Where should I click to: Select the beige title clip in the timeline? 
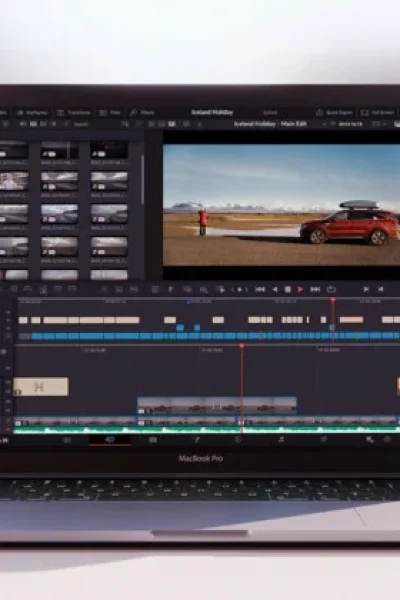click(x=41, y=386)
